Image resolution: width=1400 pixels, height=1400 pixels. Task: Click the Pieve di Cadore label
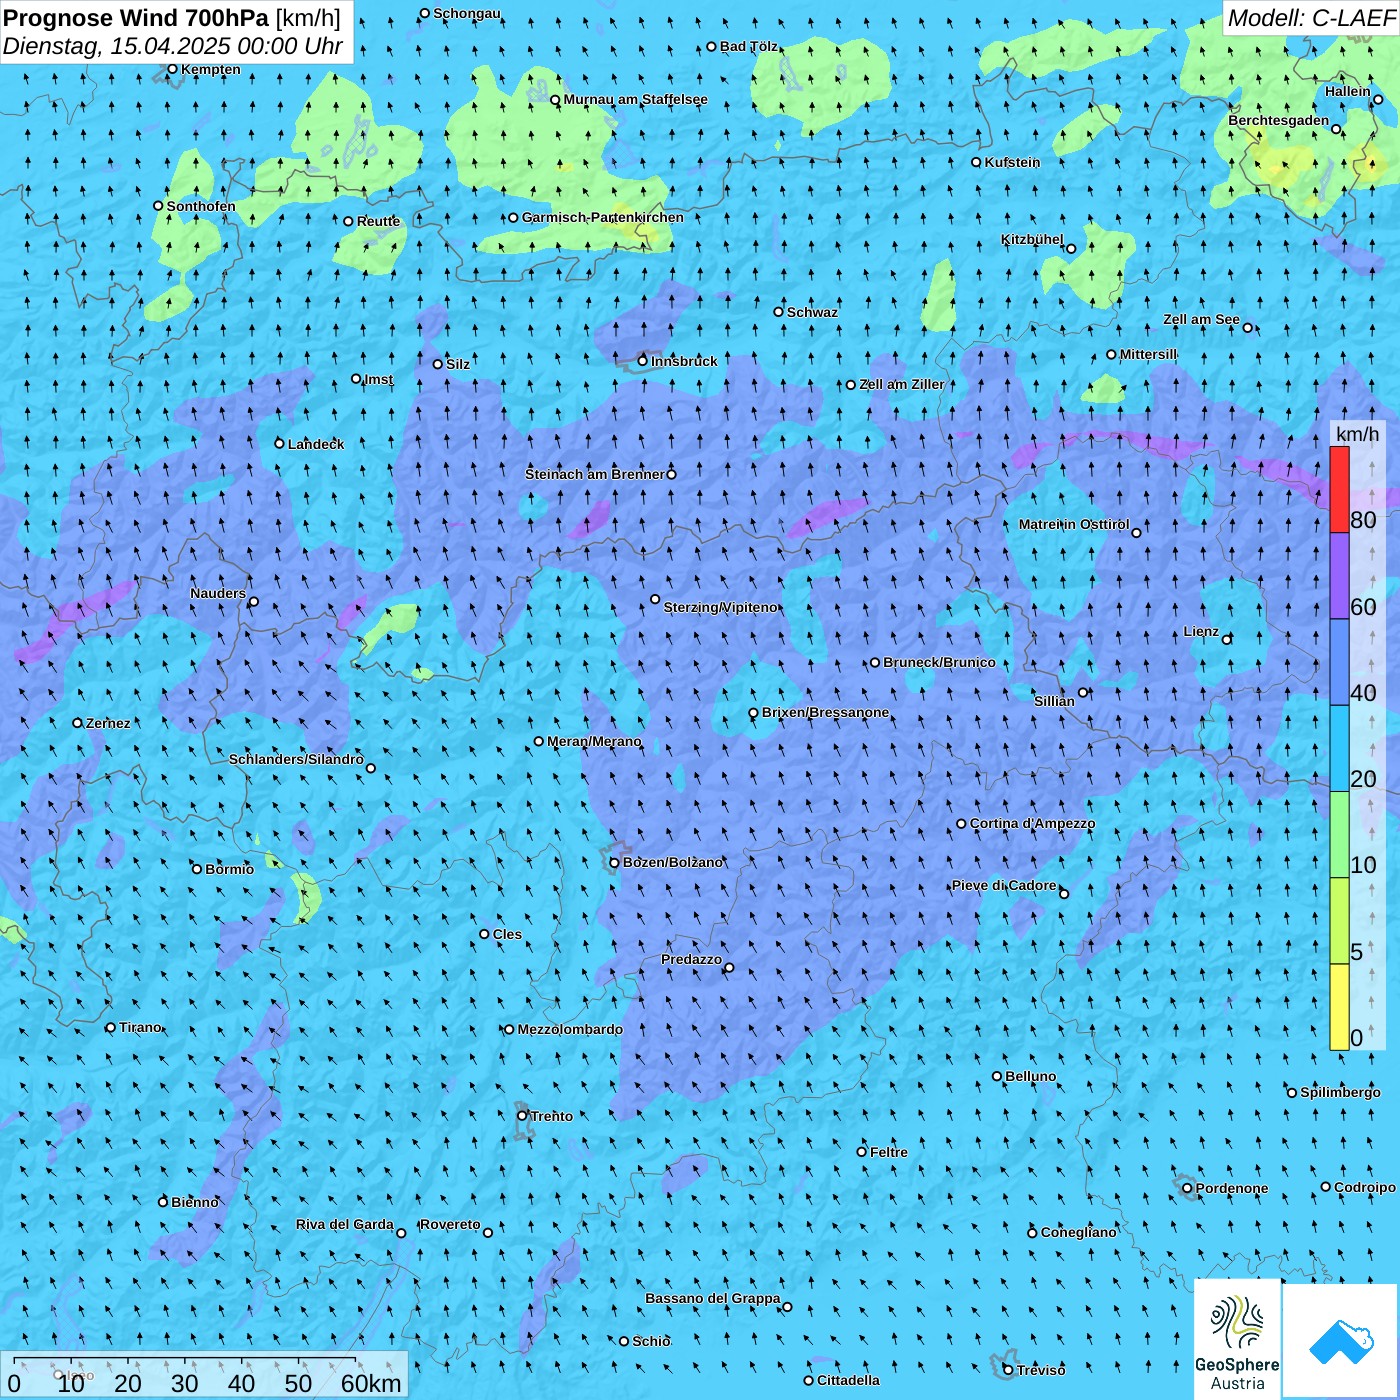(1003, 885)
